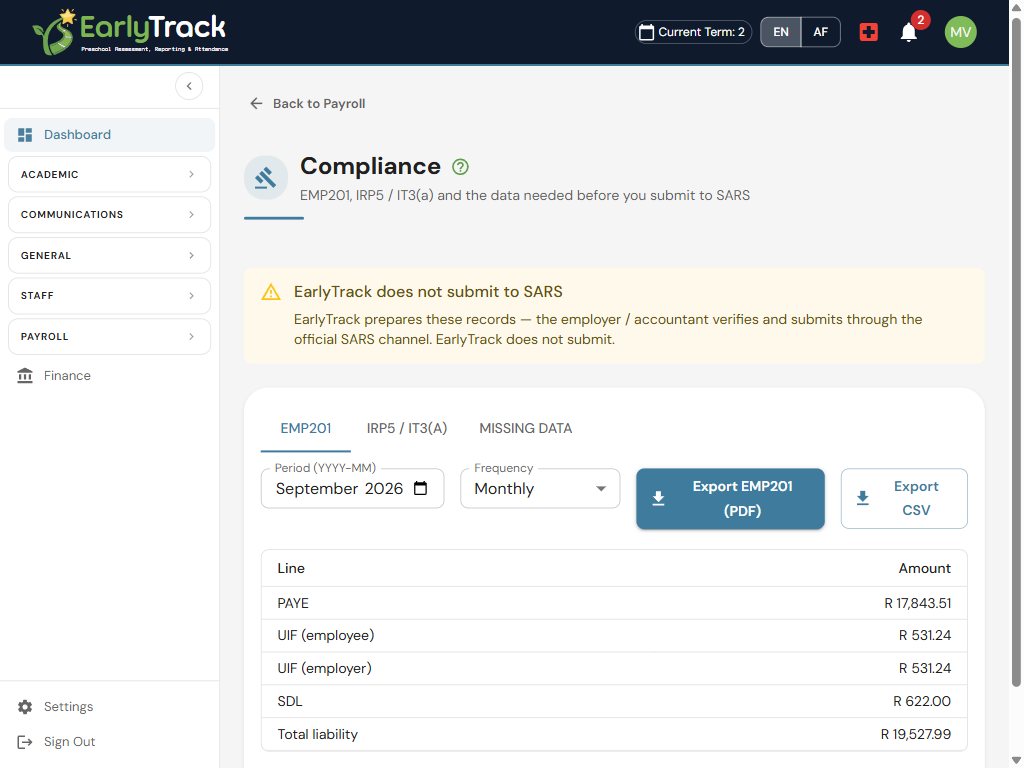
Task: Click the Settings gear icon
Action: pyautogui.click(x=25, y=707)
